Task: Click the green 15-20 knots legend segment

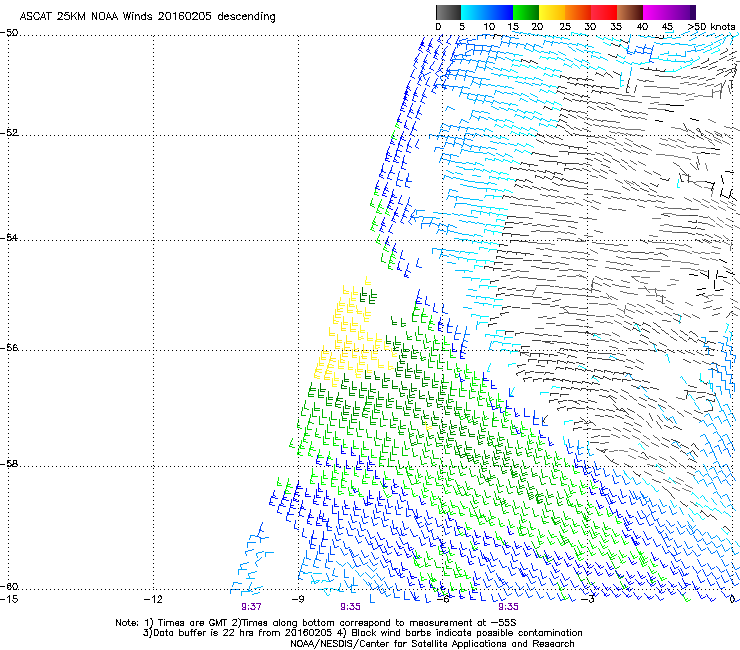Action: click(x=526, y=12)
